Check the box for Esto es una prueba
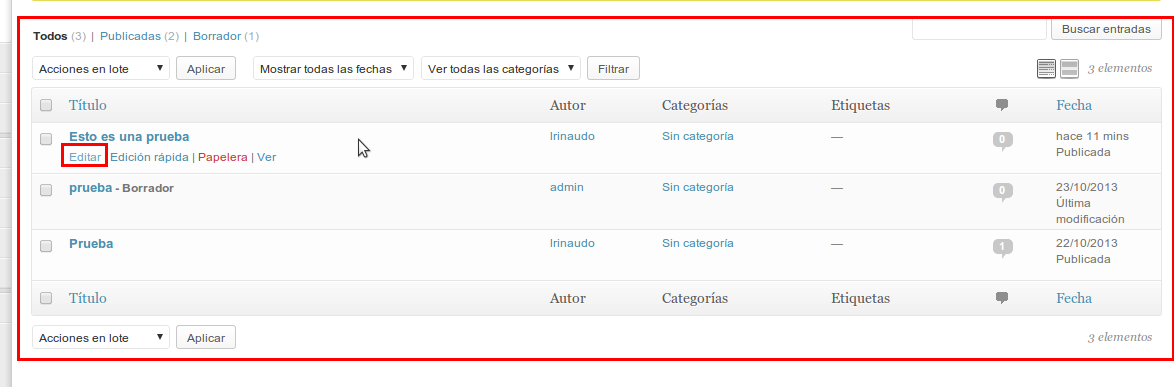The width and height of the screenshot is (1174, 387). (46, 139)
